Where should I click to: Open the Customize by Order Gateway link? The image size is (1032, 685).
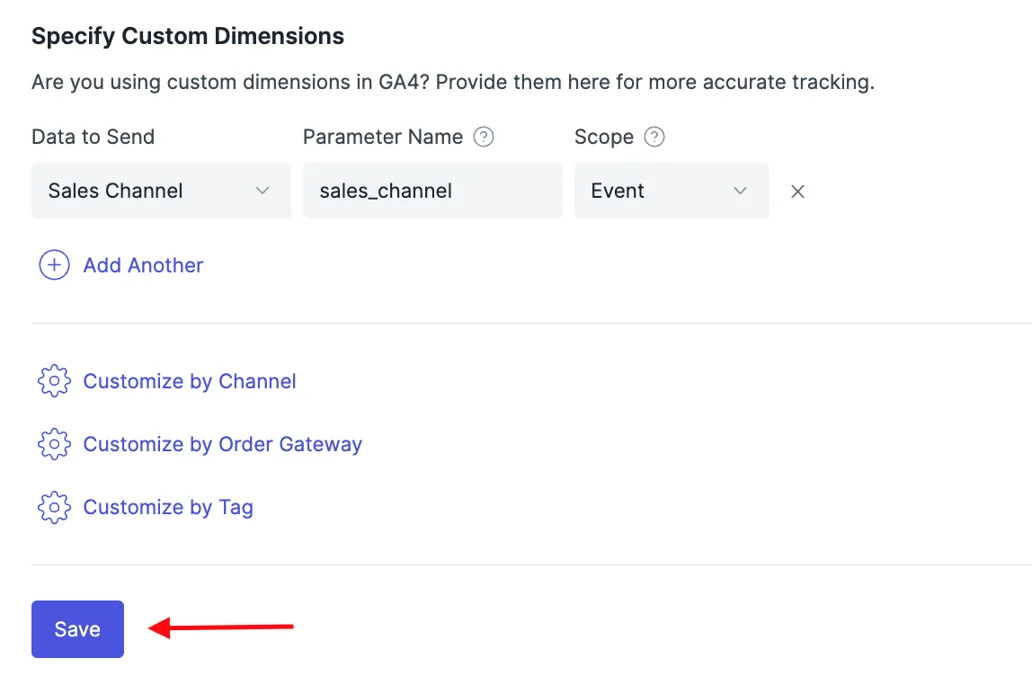coord(222,444)
